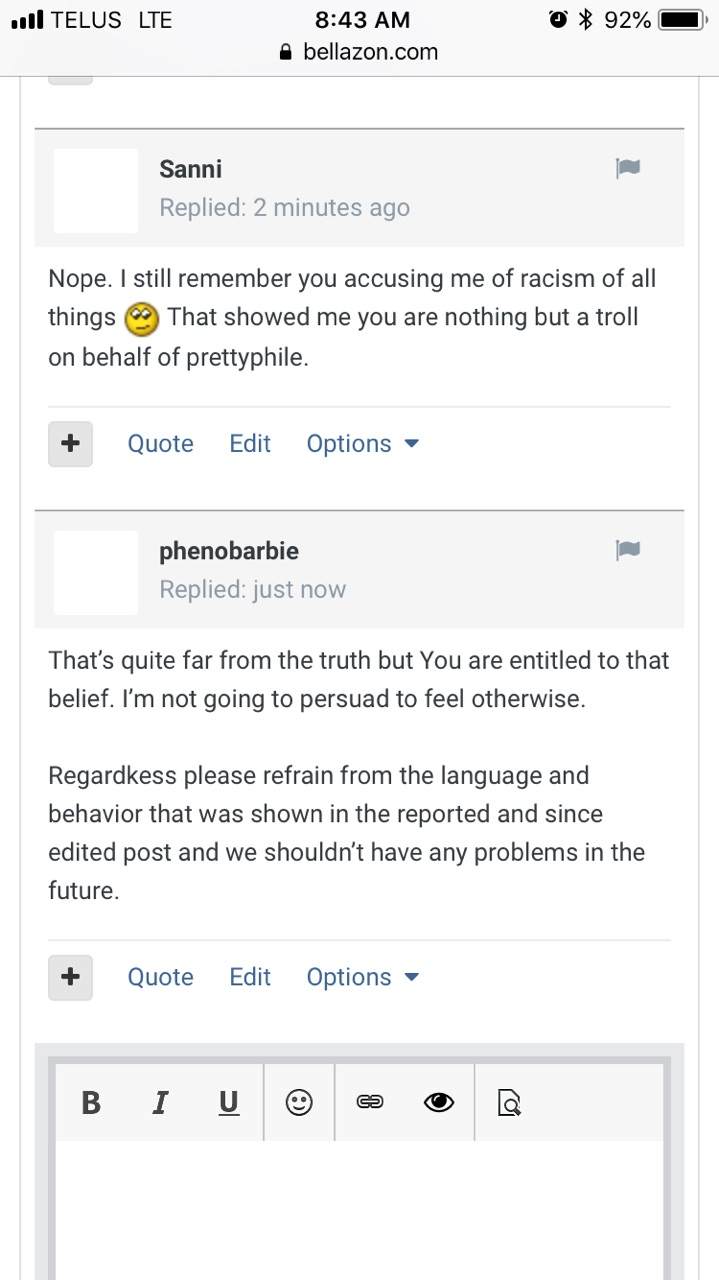This screenshot has height=1280, width=719.
Task: Flag Sanni's reply as inappropriate
Action: tap(628, 168)
